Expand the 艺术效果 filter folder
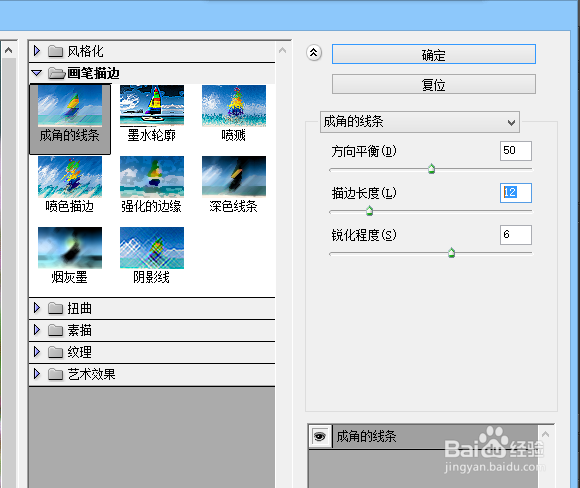This screenshot has width=580, height=488. tap(37, 374)
